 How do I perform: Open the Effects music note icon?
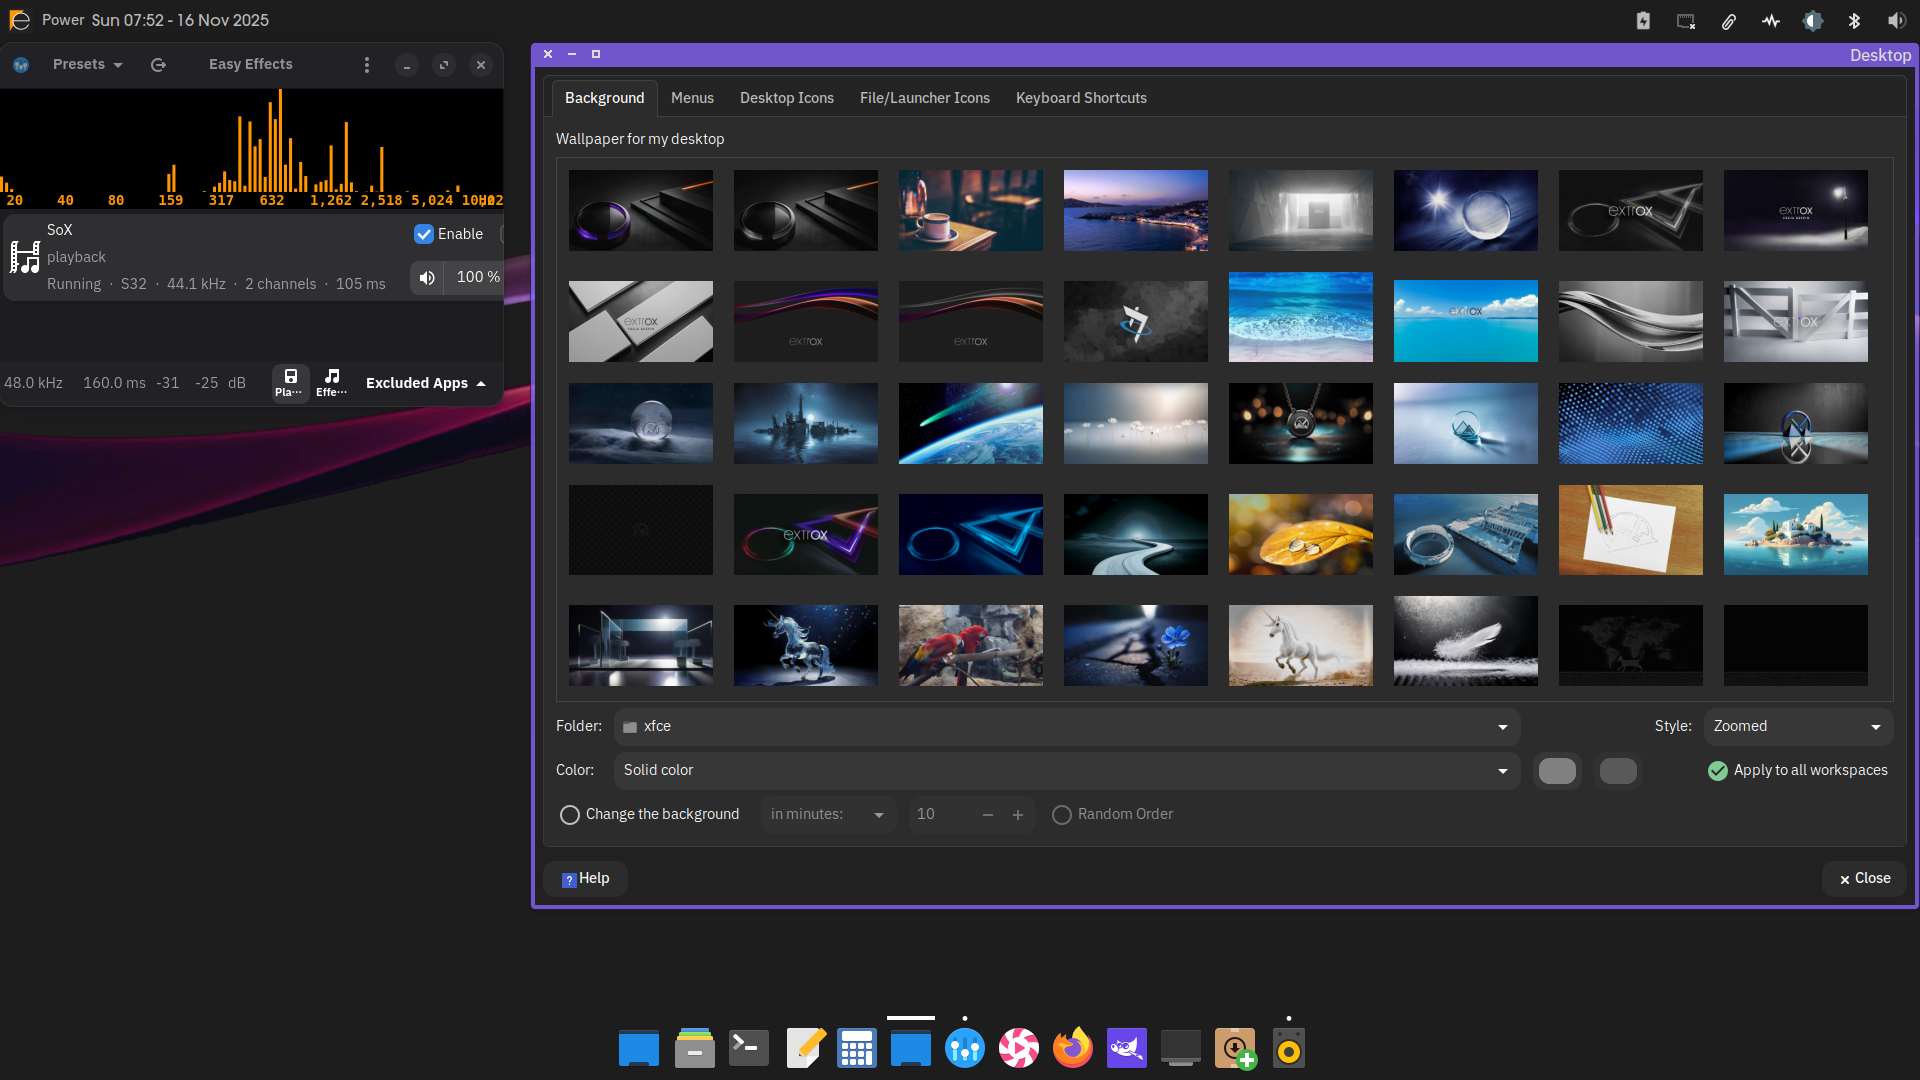332,382
